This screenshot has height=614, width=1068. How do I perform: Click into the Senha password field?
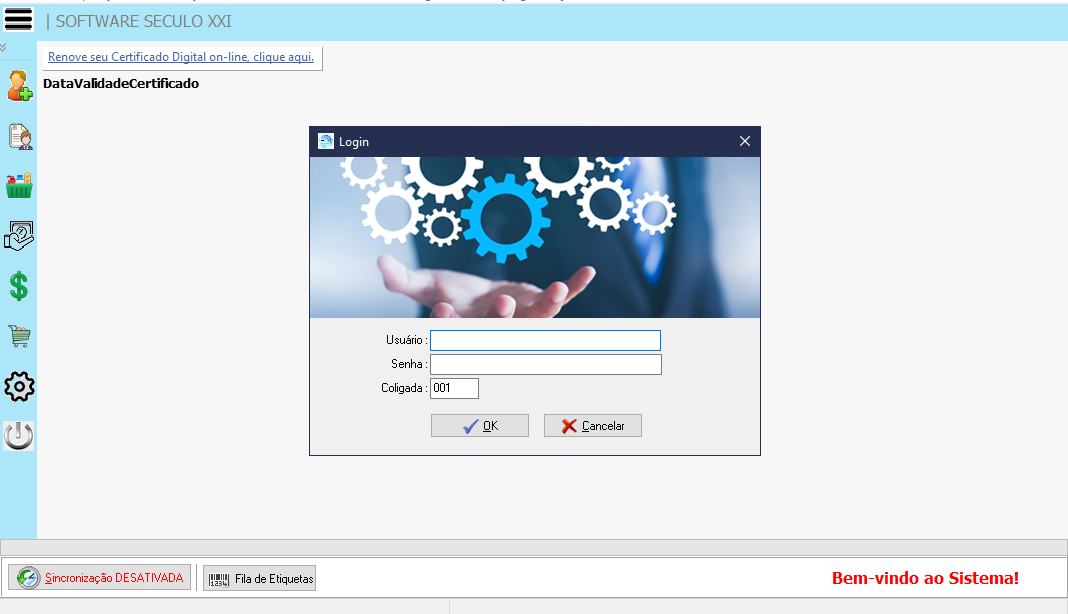(x=545, y=364)
